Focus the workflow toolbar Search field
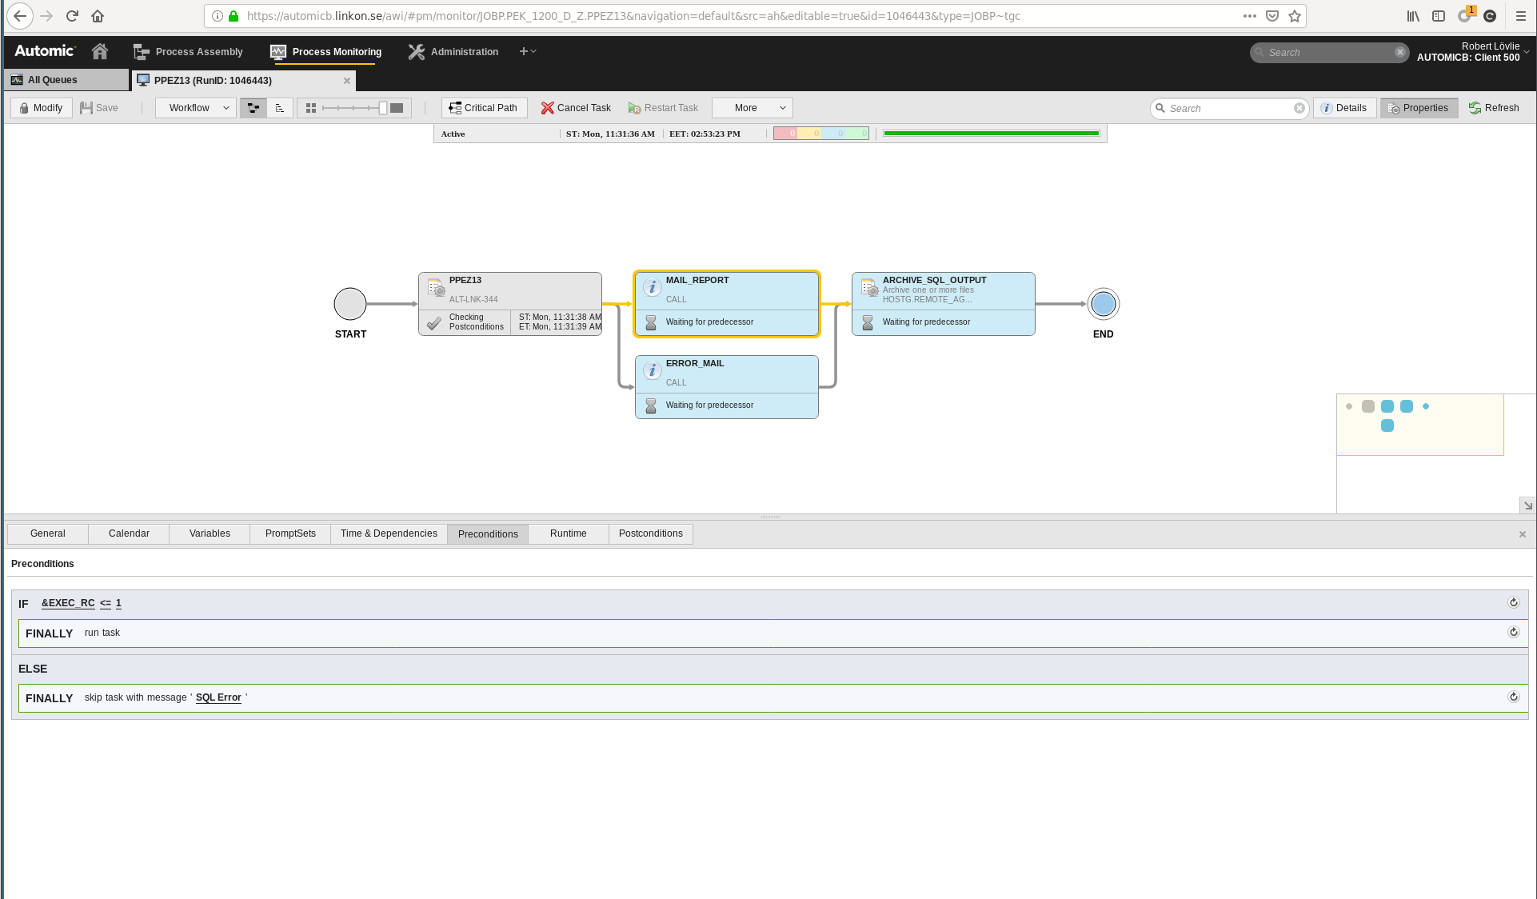Viewport: 1537px width, 899px height. coord(1229,108)
